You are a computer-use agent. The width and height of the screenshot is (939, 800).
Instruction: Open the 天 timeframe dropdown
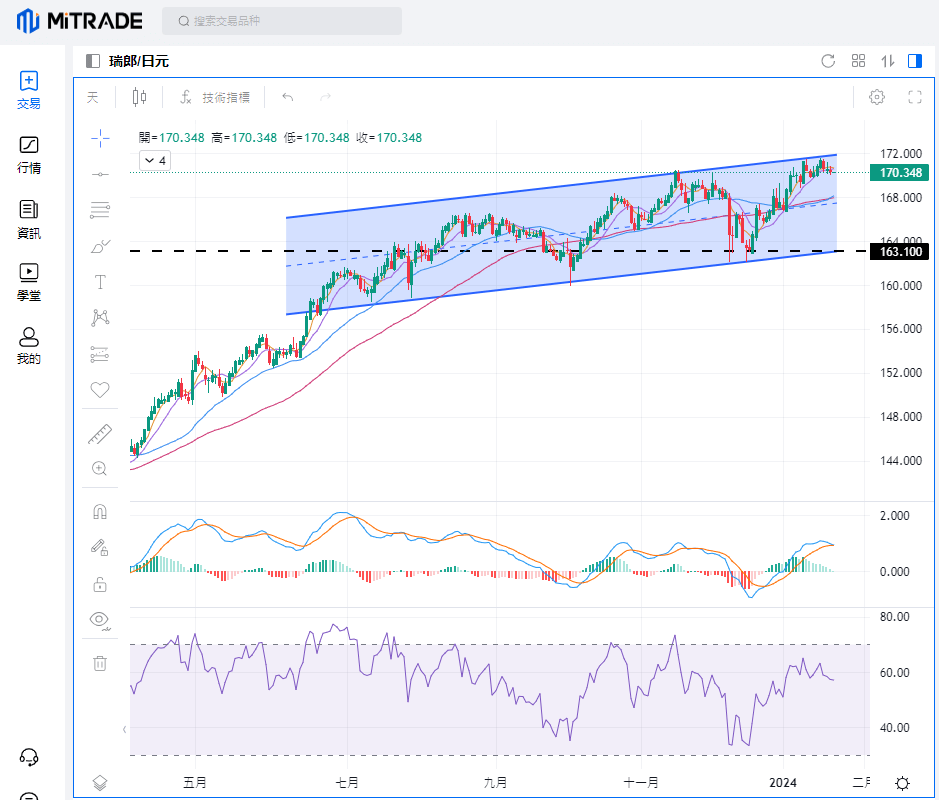coord(93,97)
